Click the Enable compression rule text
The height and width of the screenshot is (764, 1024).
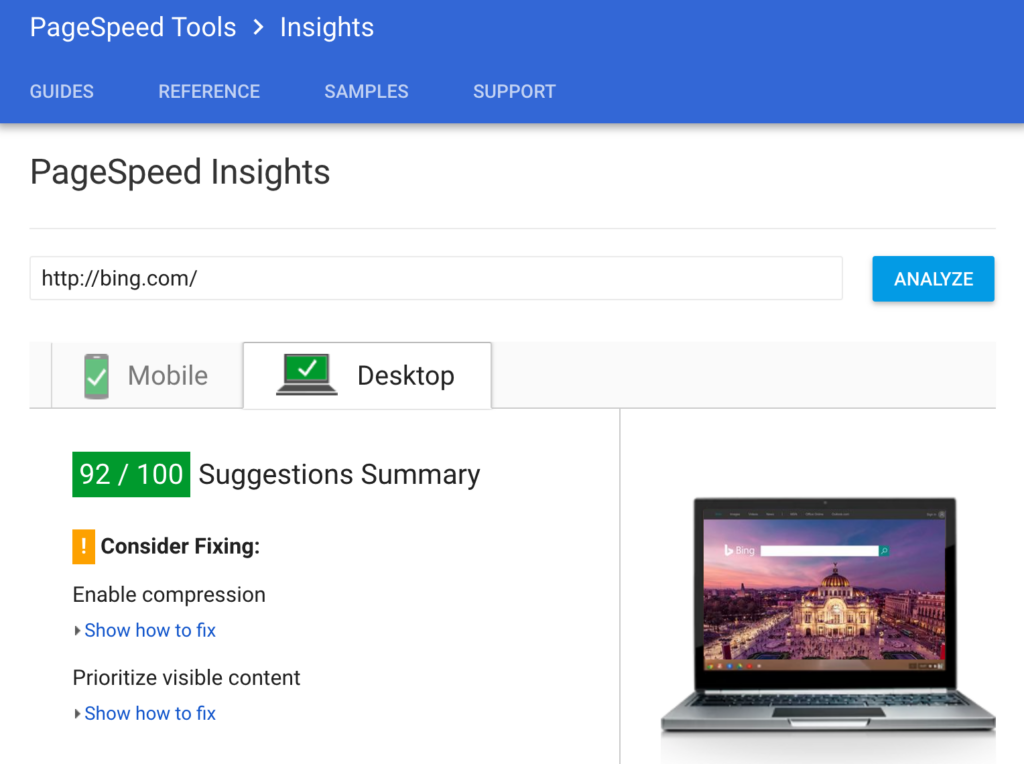point(169,595)
